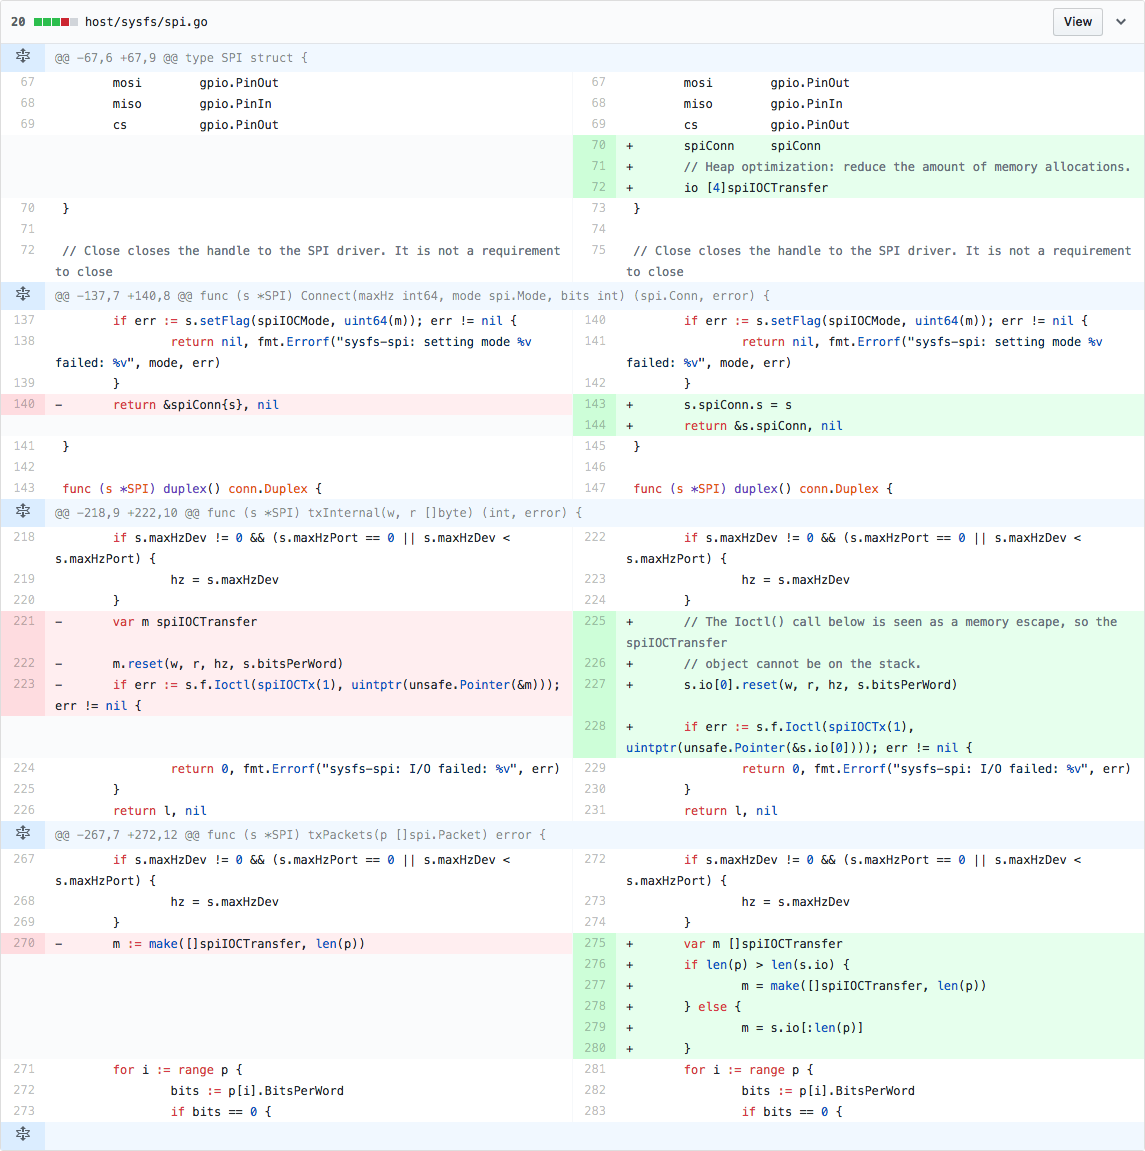The height and width of the screenshot is (1151, 1145).
Task: Click the View file button
Action: [x=1077, y=22]
